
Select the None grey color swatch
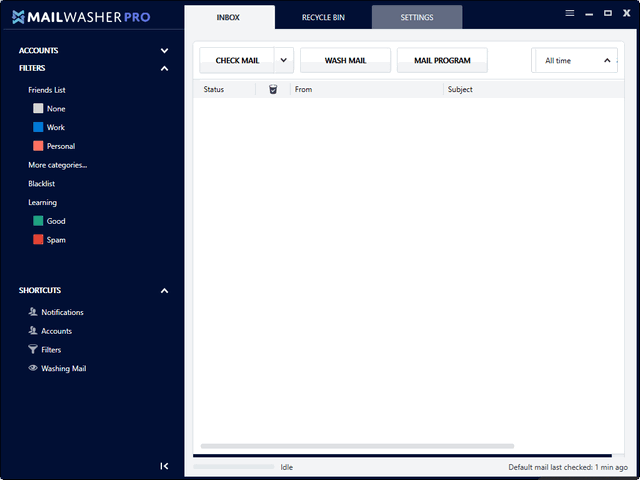38,109
